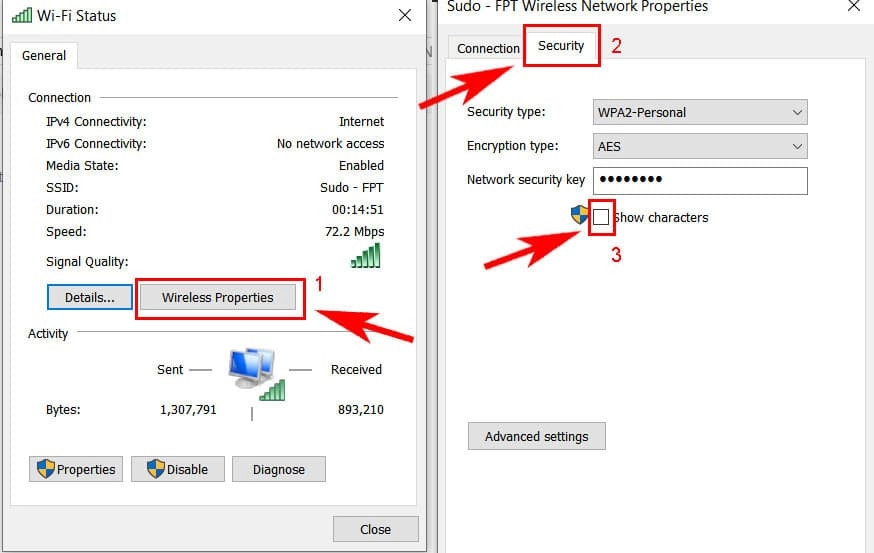The height and width of the screenshot is (553, 874).
Task: Enable the Show characters checkbox
Action: [x=601, y=217]
